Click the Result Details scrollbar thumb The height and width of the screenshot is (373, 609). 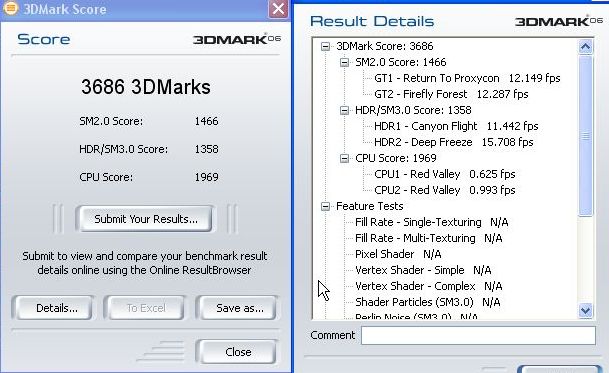[x=585, y=135]
